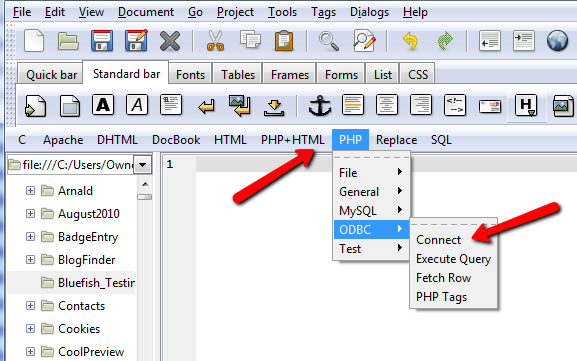Choose Execute Query in ODBC submenu

click(453, 259)
